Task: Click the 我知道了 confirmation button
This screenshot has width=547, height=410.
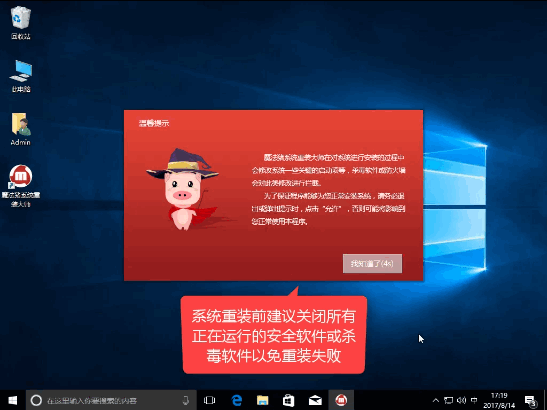Action: pyautogui.click(x=372, y=263)
